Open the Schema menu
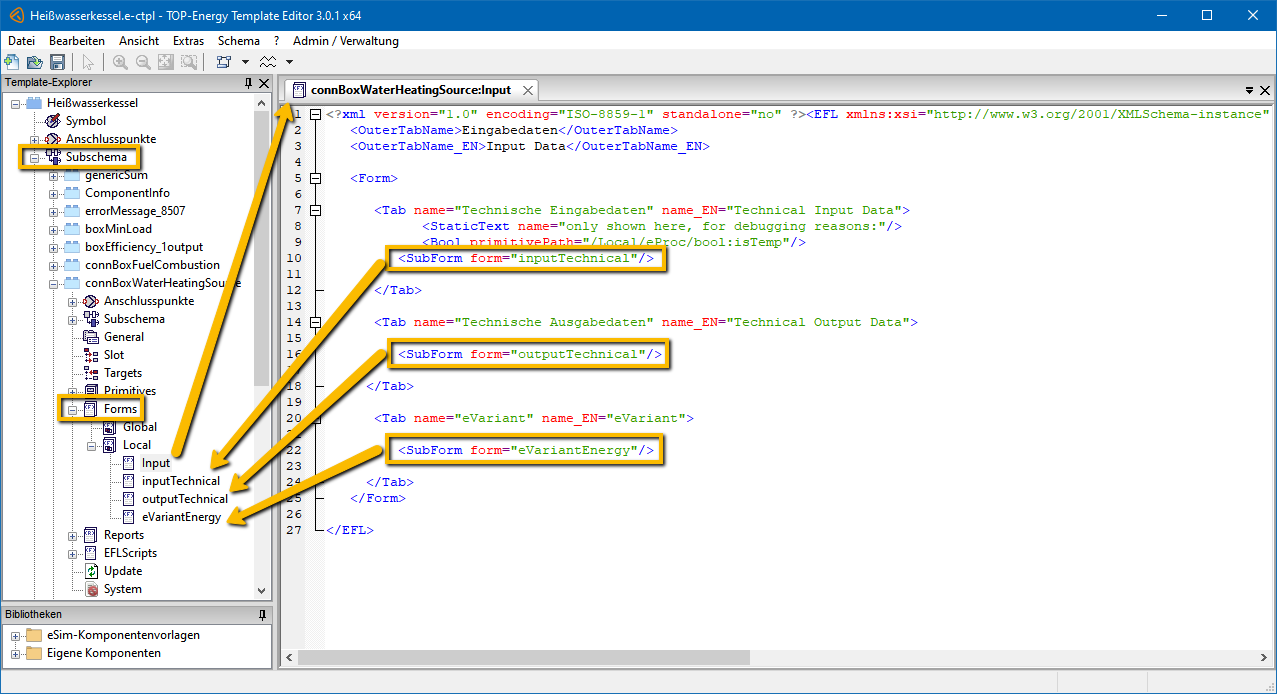 tap(239, 41)
